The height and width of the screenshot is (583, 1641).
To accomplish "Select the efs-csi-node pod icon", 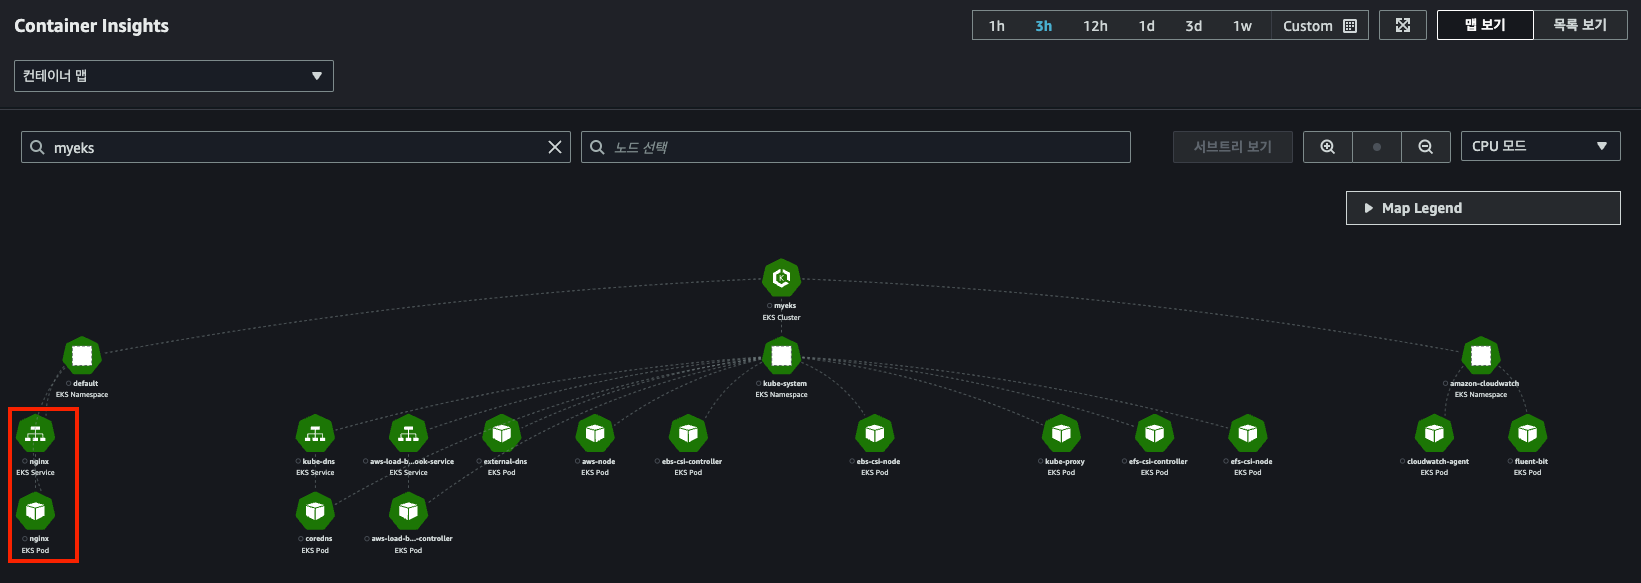I will click(x=1248, y=434).
